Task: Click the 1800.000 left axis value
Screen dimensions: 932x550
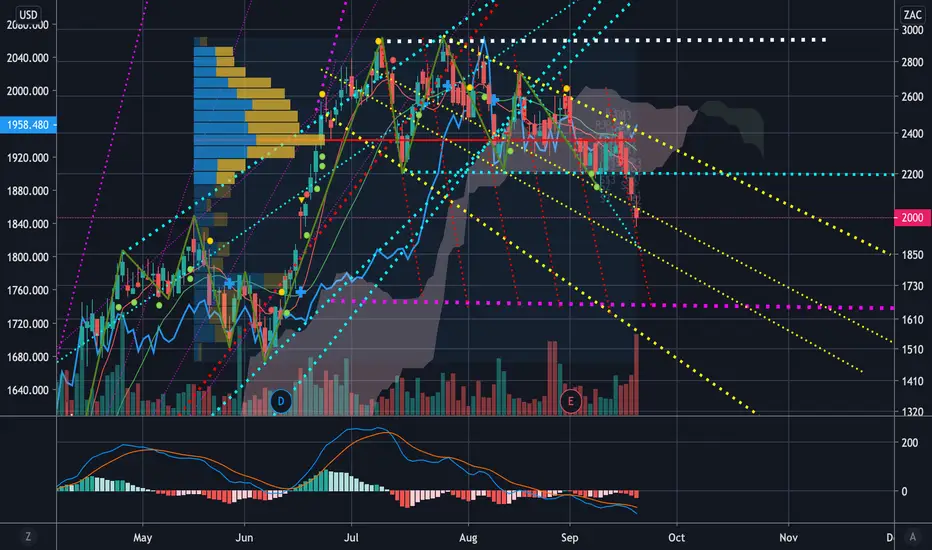Action: tap(27, 257)
